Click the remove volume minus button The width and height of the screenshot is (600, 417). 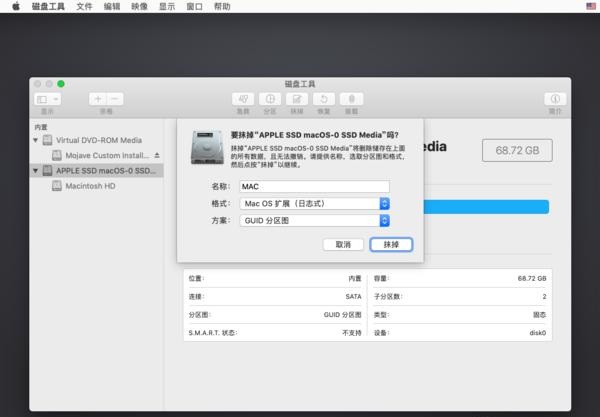tap(115, 99)
